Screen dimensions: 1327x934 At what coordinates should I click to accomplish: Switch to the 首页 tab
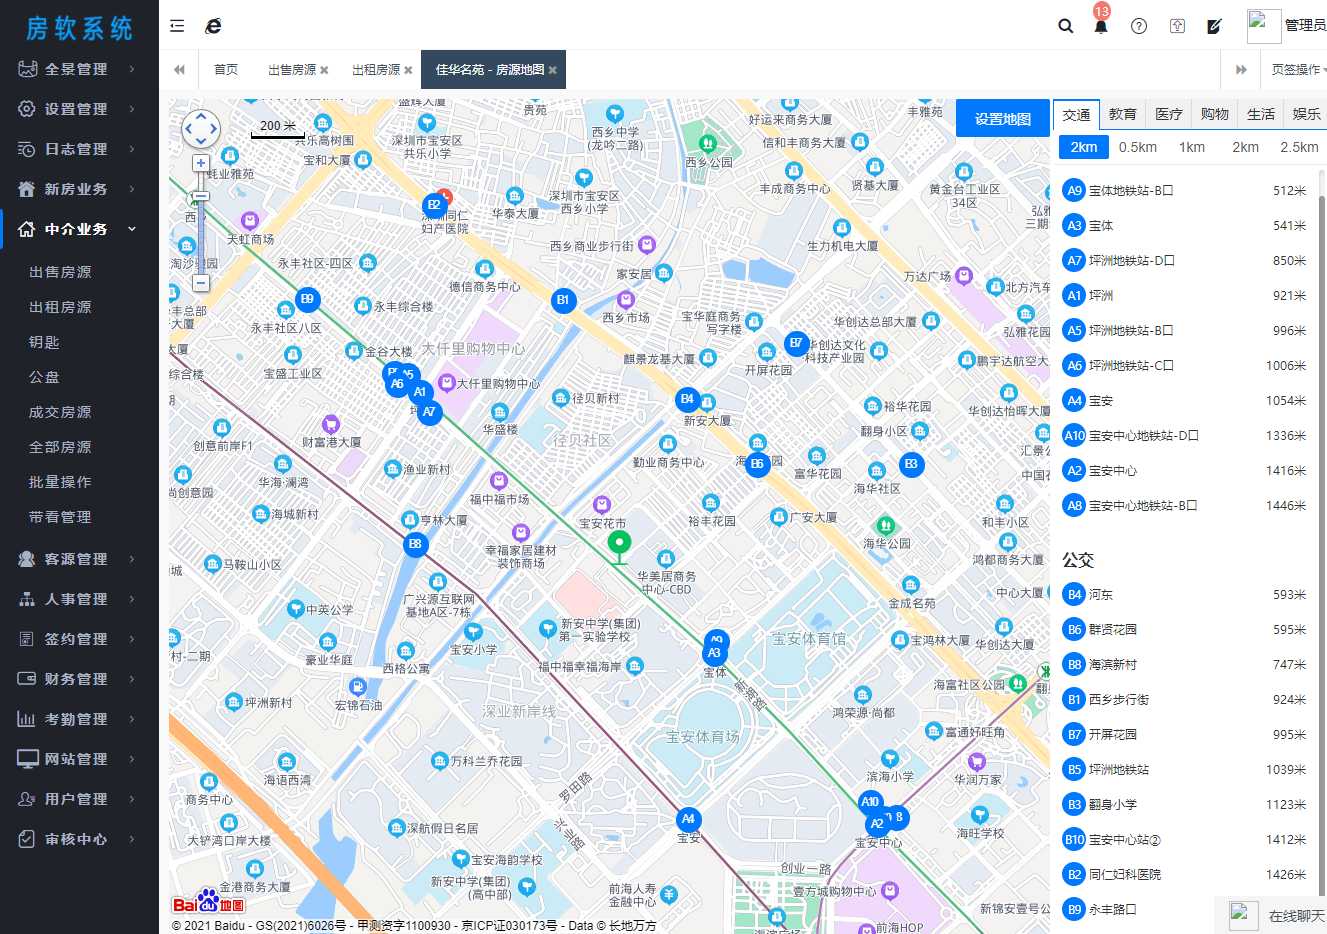click(x=226, y=70)
